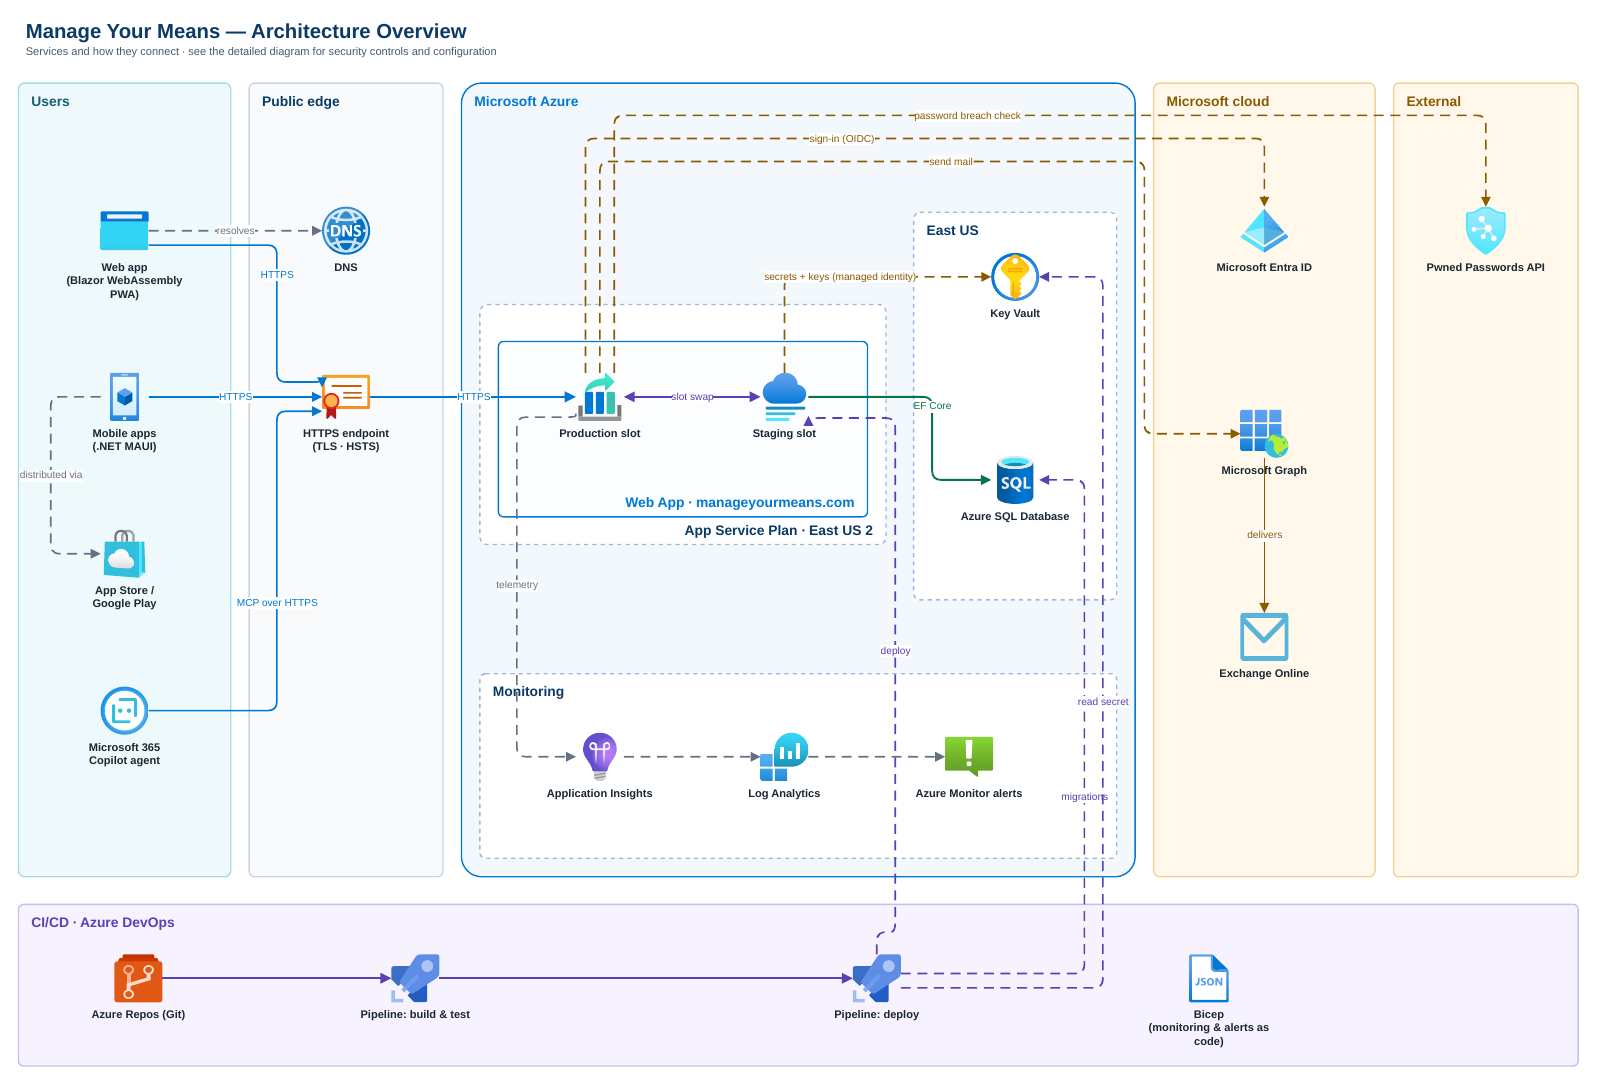
Task: Select the 'slot swap' connector label
Action: pyautogui.click(x=692, y=397)
